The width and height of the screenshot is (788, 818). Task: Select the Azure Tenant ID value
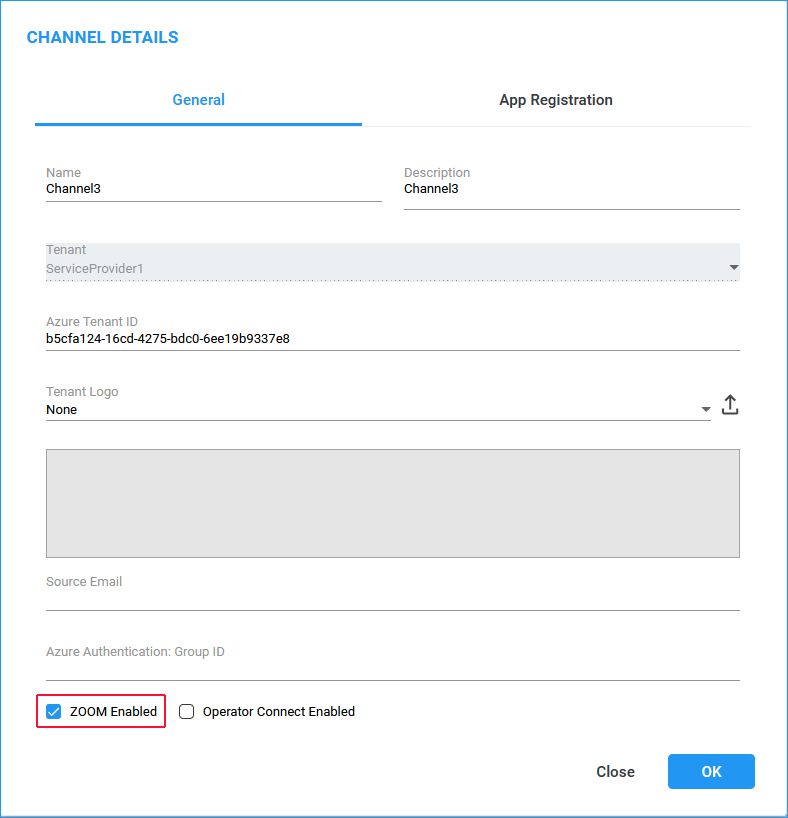[167, 338]
